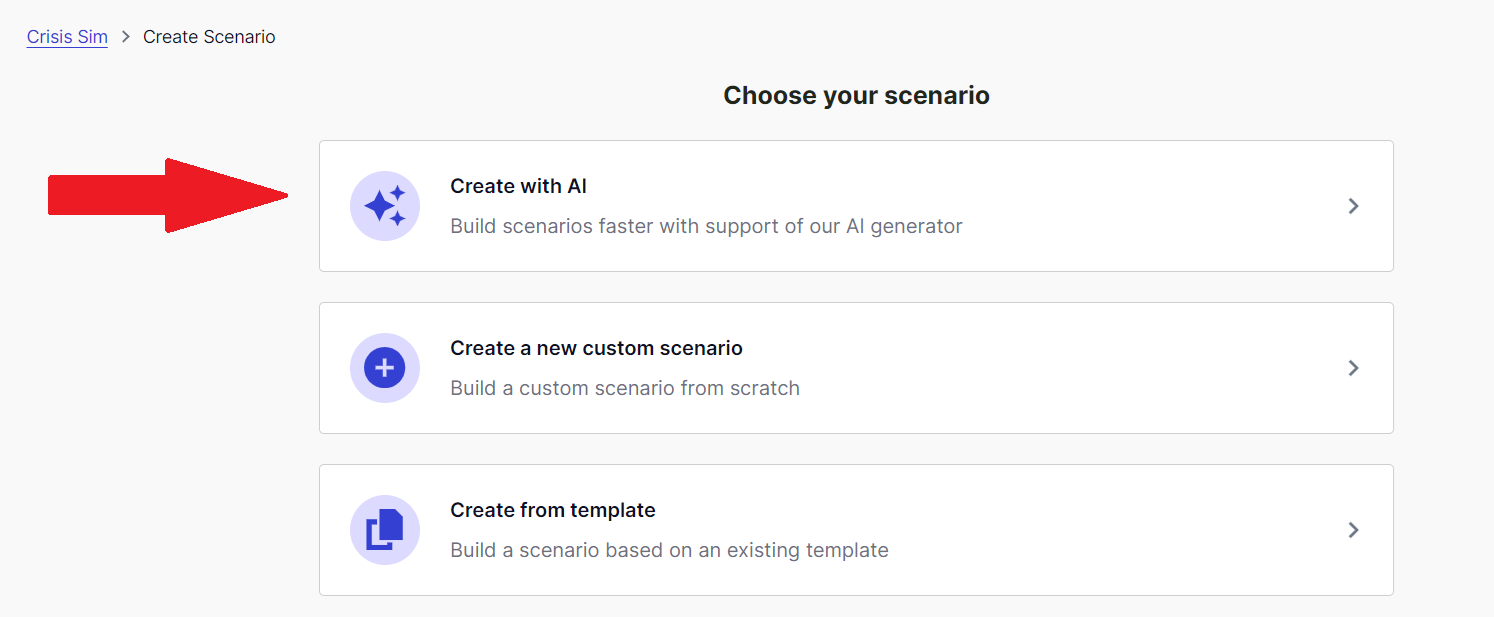The image size is (1494, 617).
Task: Click "Build a scenario based on an existing template"
Action: click(669, 550)
